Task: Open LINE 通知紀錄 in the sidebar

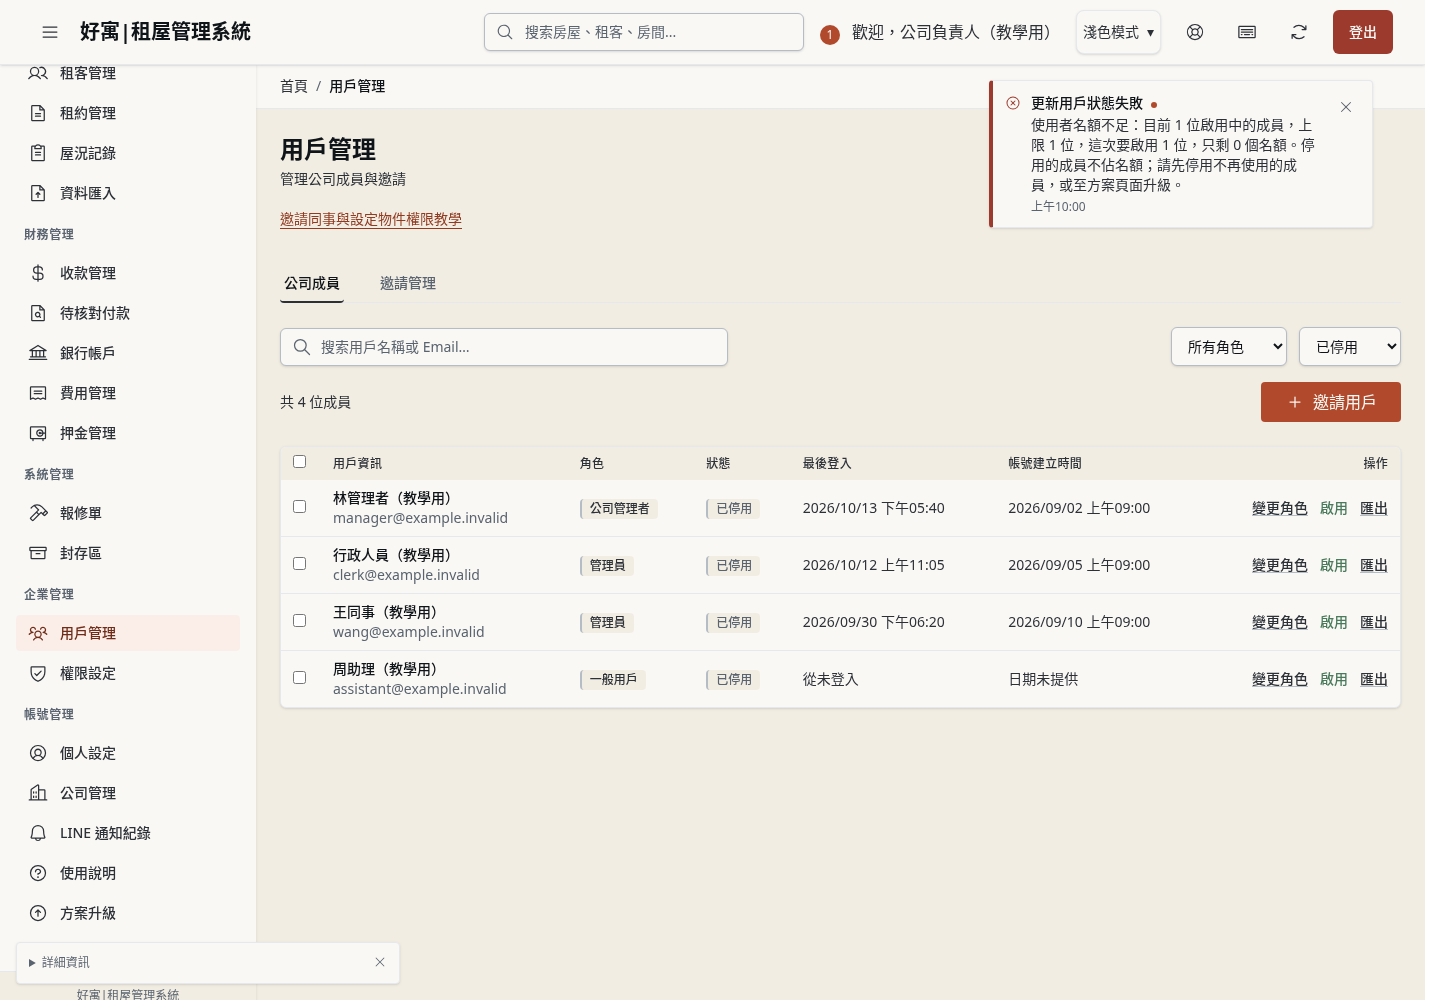Action: [128, 833]
